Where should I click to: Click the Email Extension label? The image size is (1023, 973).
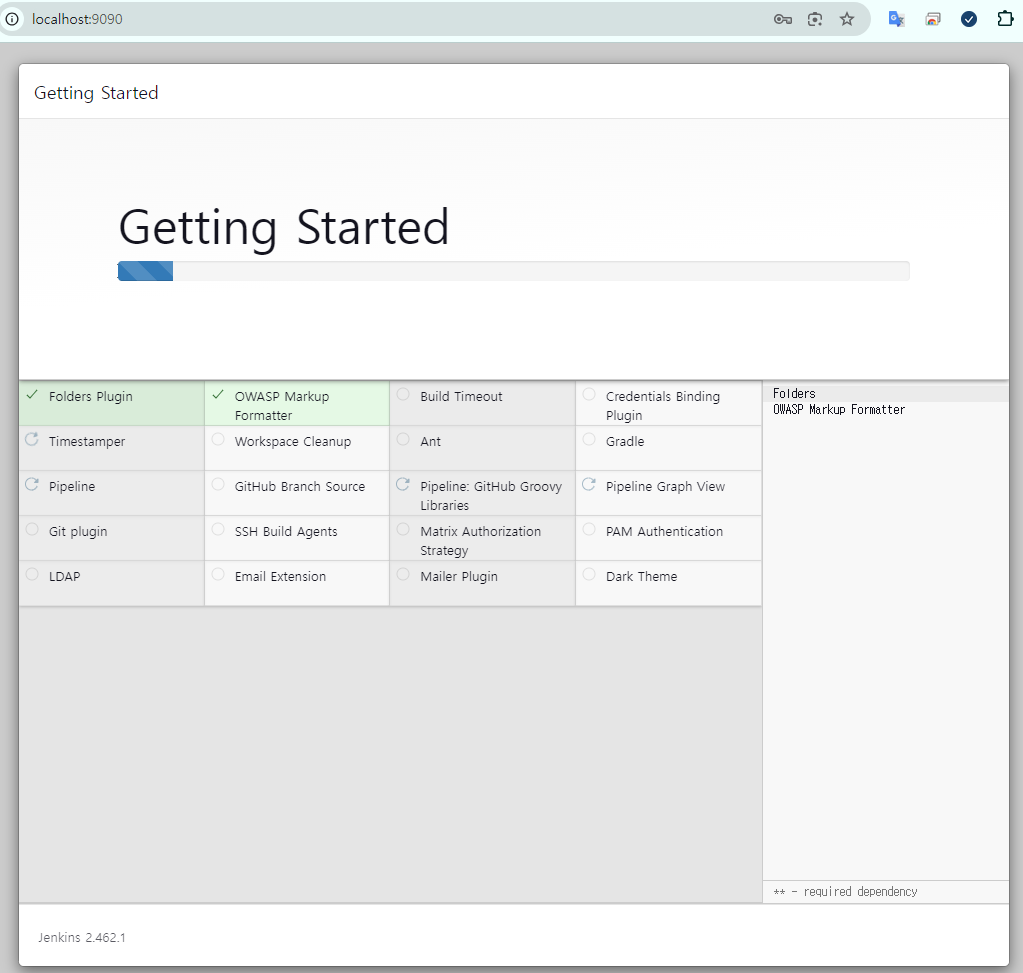tap(280, 577)
